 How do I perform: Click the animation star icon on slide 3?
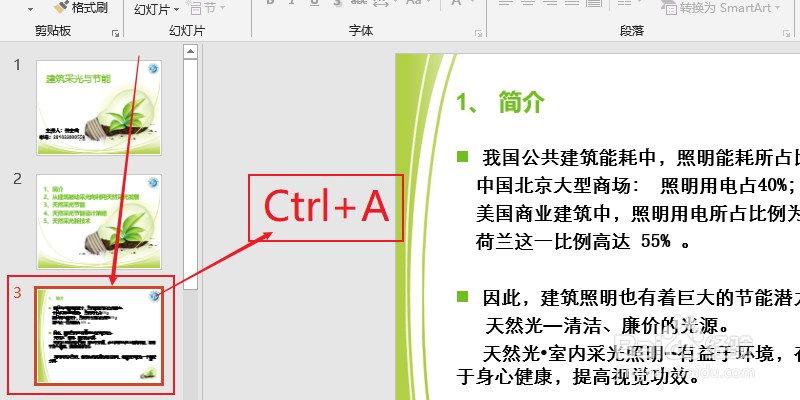tap(154, 296)
